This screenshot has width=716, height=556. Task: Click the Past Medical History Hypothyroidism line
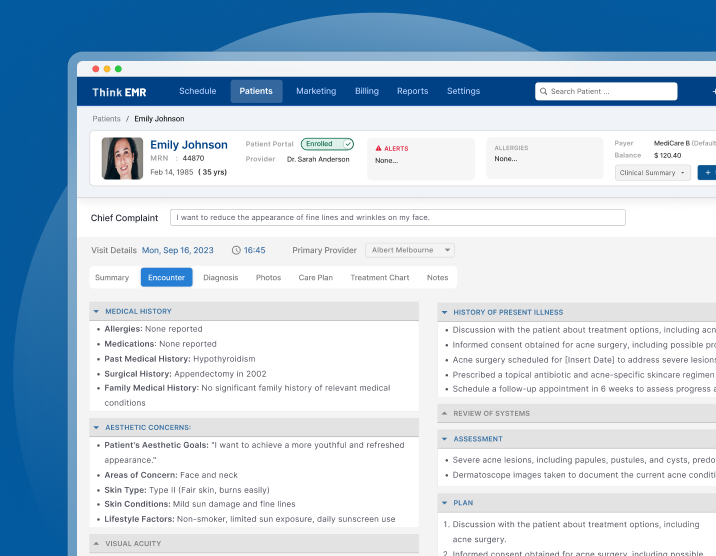[179, 359]
